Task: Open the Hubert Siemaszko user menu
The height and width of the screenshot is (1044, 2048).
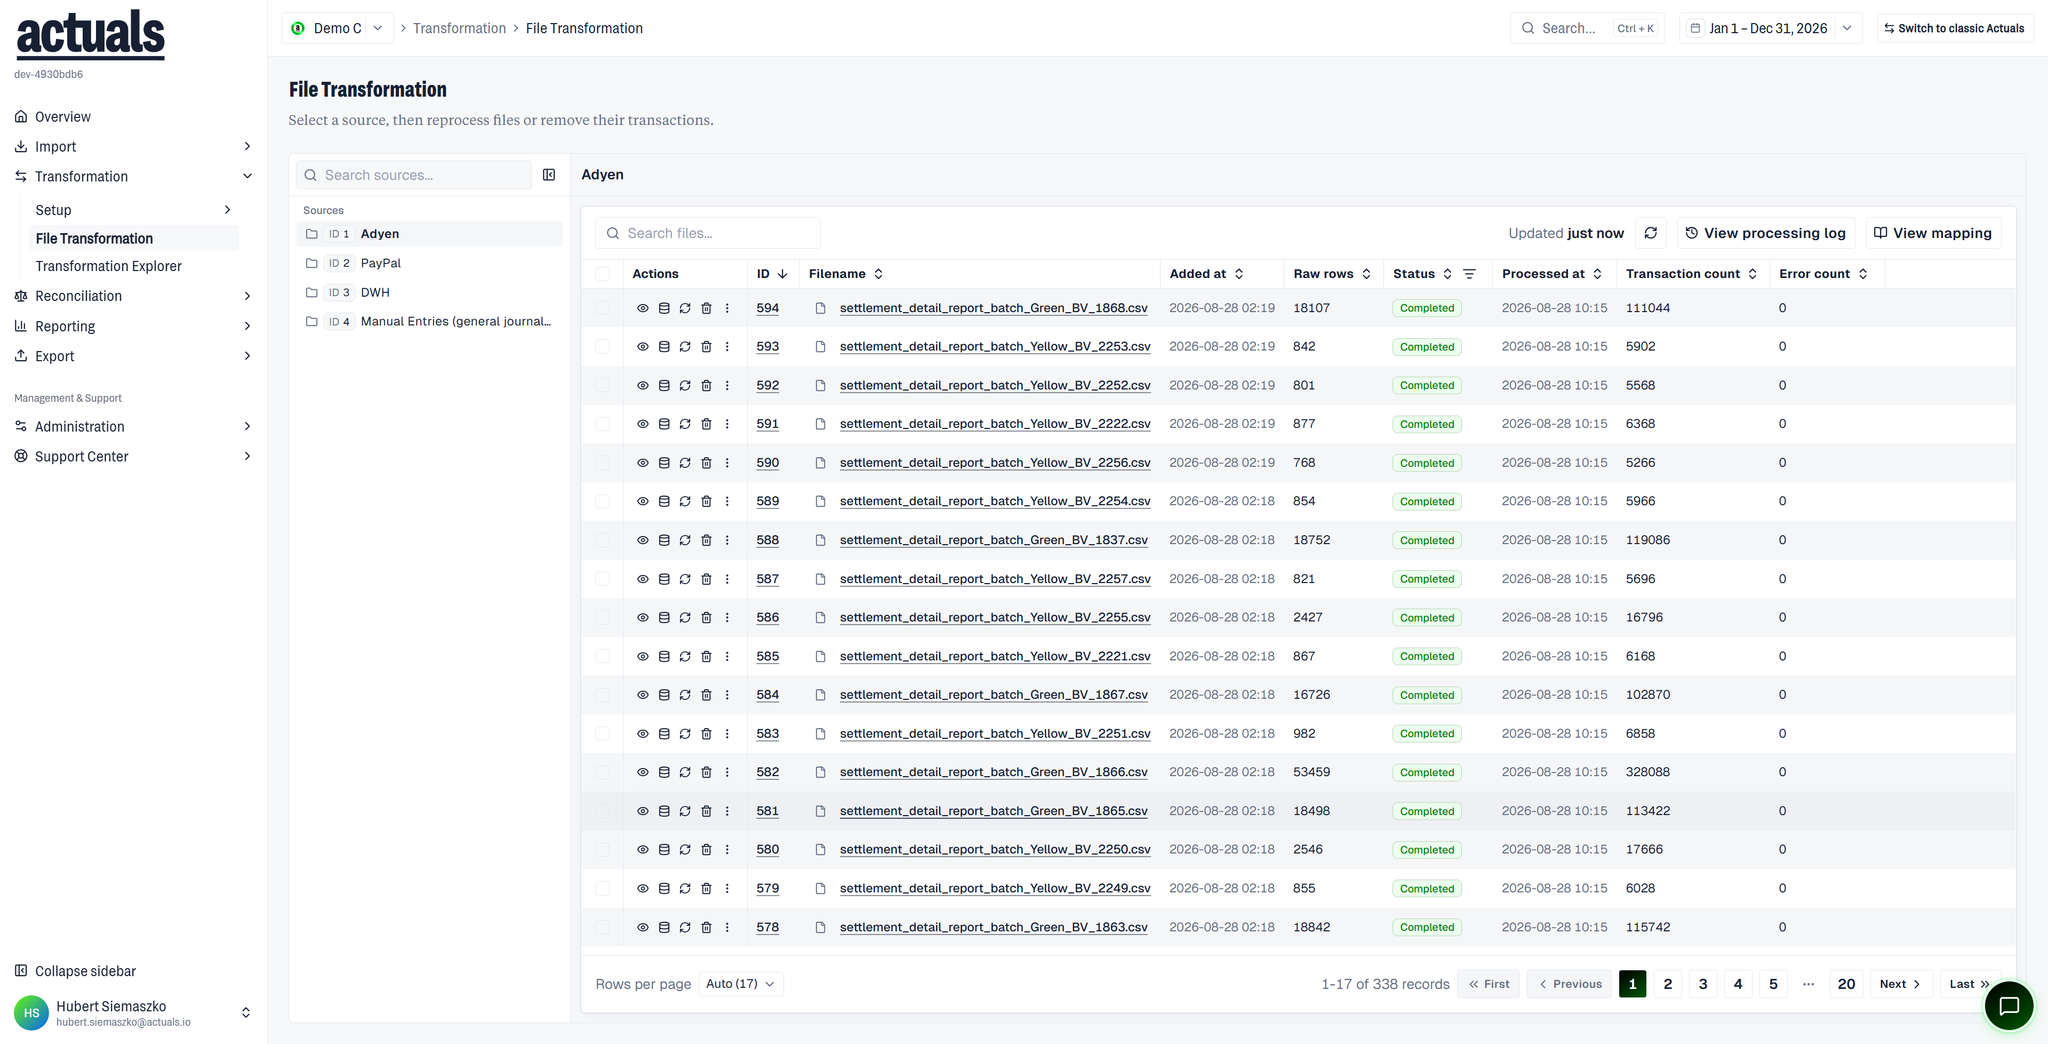Action: pos(133,1013)
